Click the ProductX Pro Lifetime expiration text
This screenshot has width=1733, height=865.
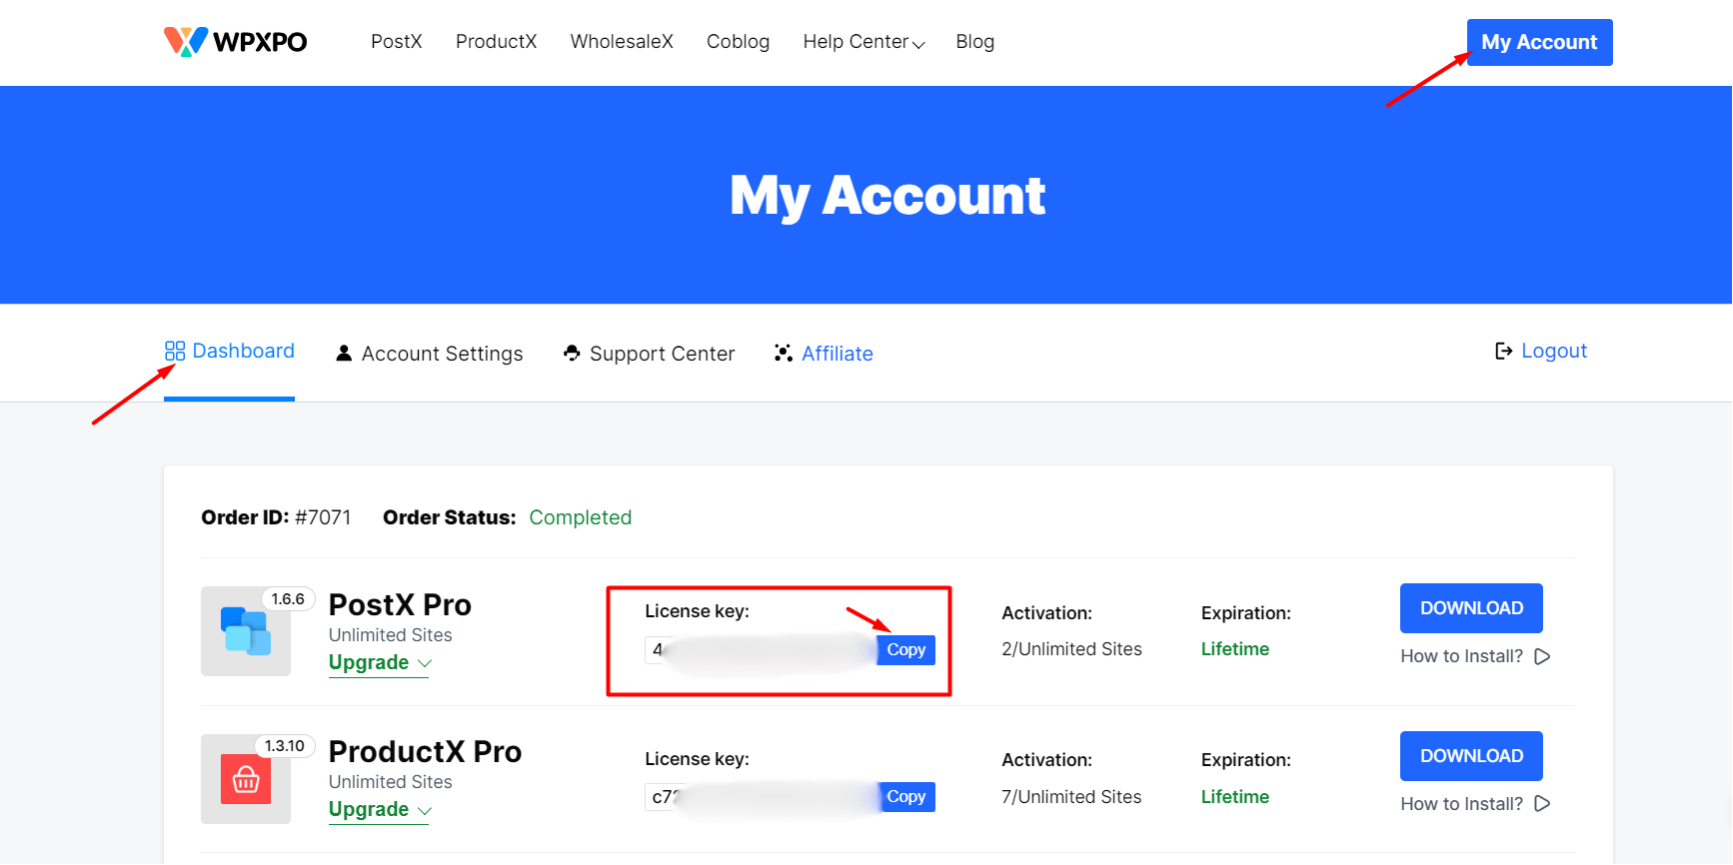tap(1235, 797)
